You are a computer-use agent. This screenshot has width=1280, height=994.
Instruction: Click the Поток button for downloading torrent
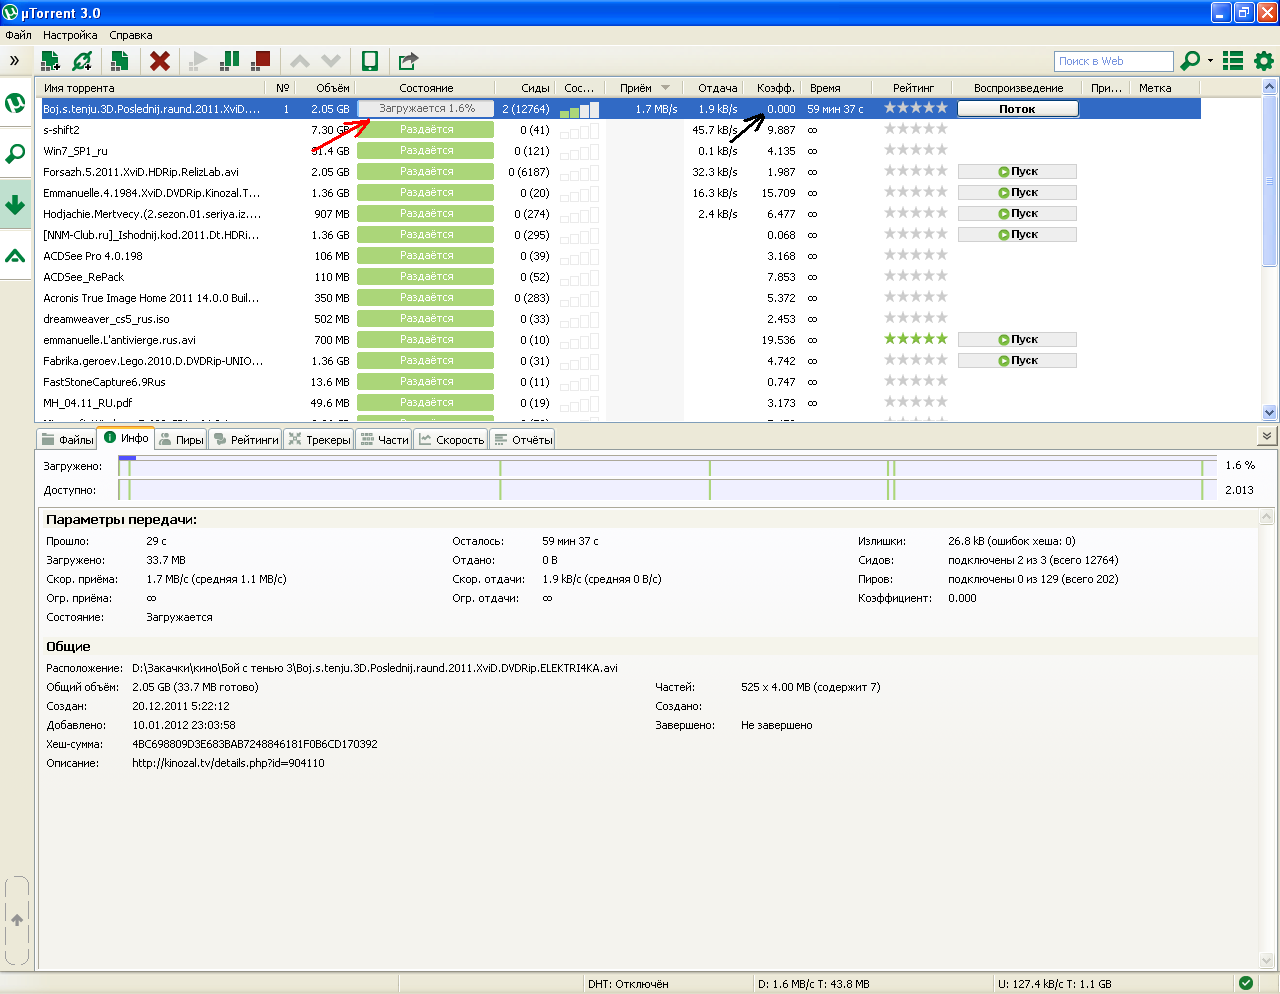[1017, 109]
